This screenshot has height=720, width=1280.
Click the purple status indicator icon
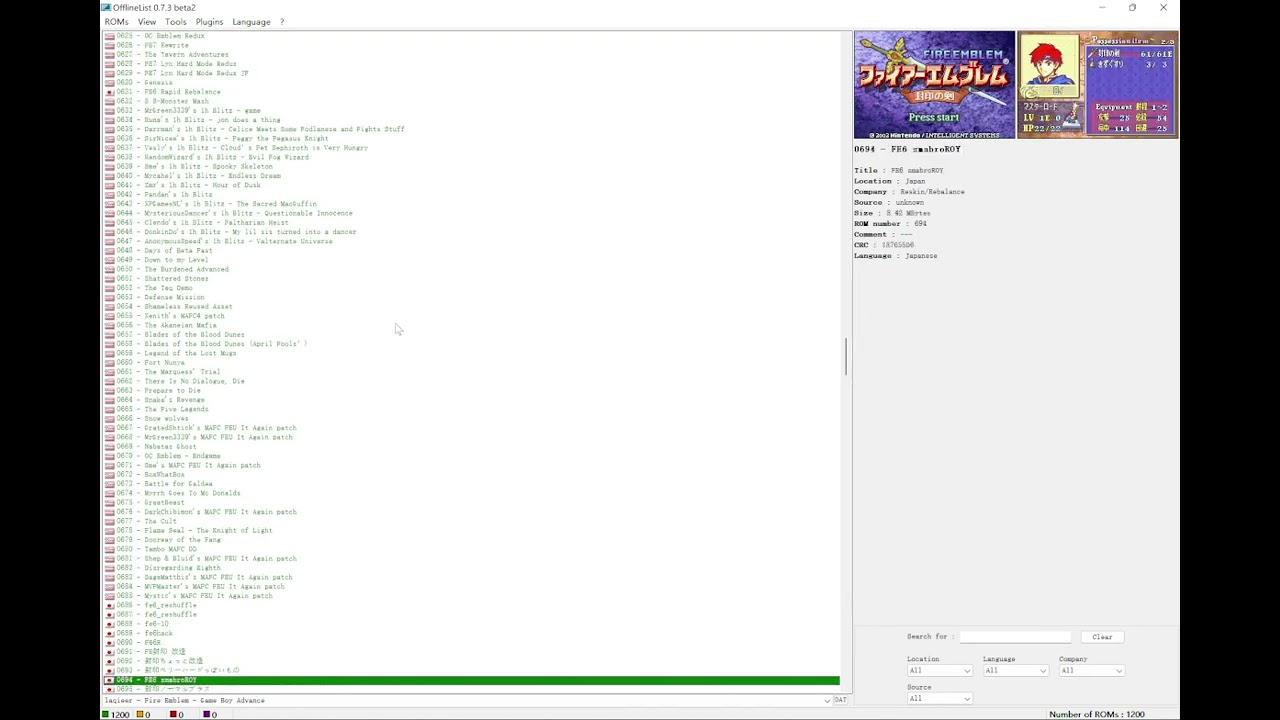tap(208, 715)
